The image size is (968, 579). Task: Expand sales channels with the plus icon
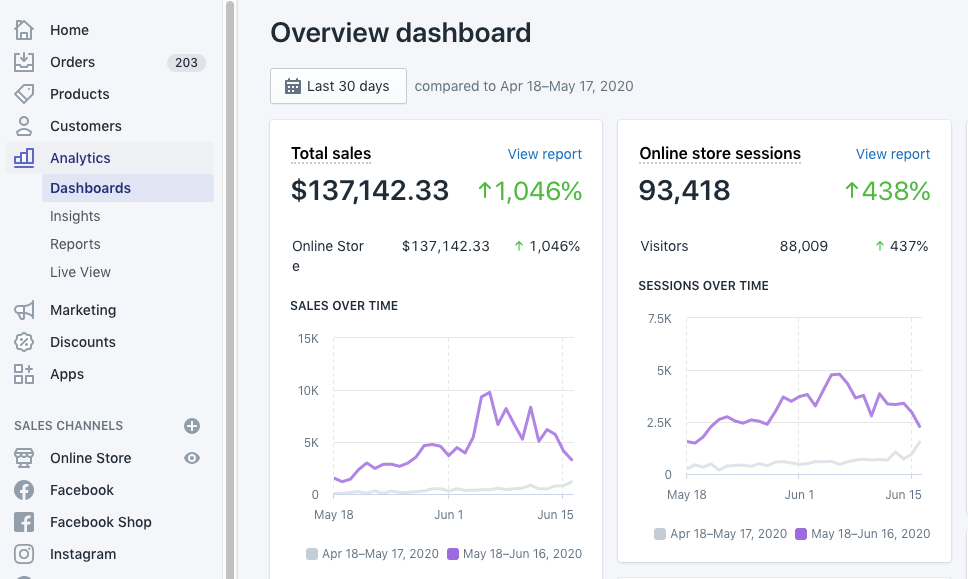[x=191, y=425]
